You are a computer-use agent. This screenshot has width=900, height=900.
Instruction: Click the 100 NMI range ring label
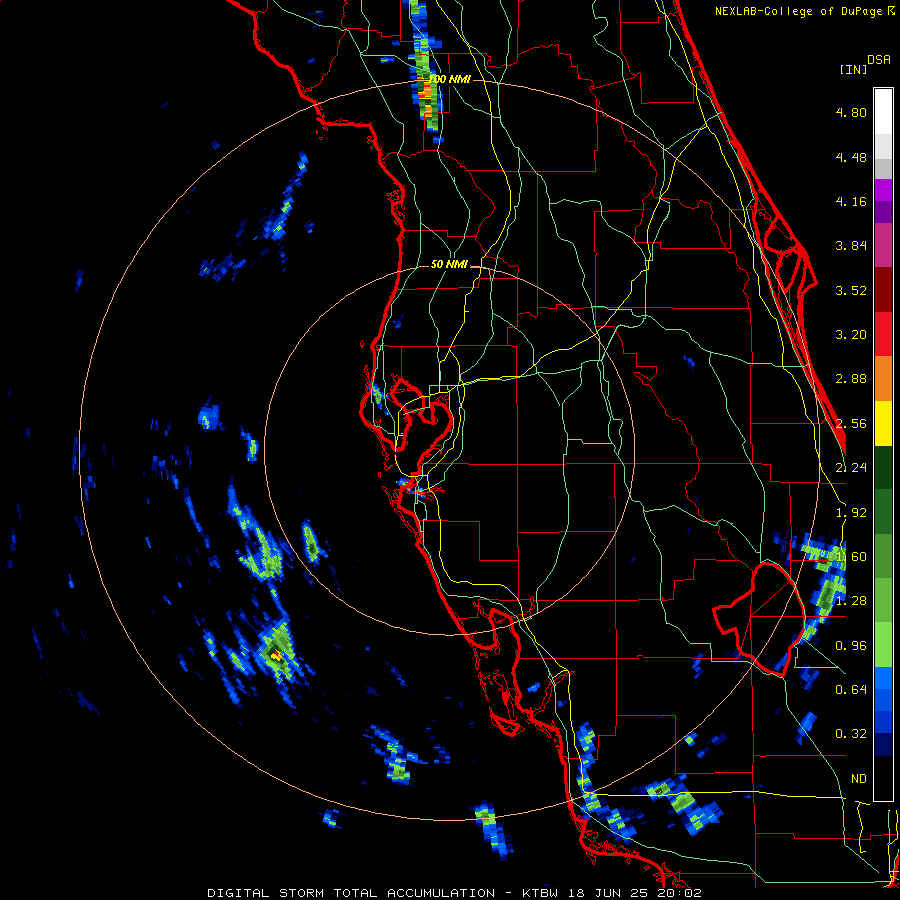450,79
